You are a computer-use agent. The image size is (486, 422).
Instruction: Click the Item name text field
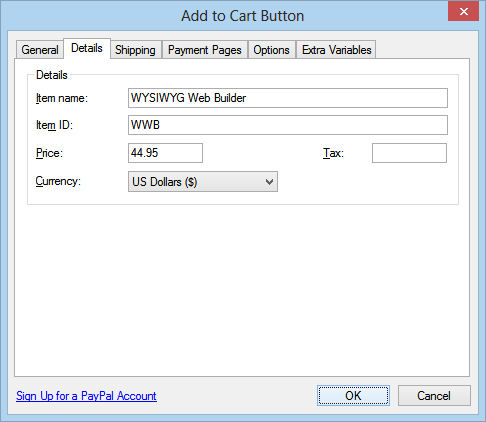288,98
